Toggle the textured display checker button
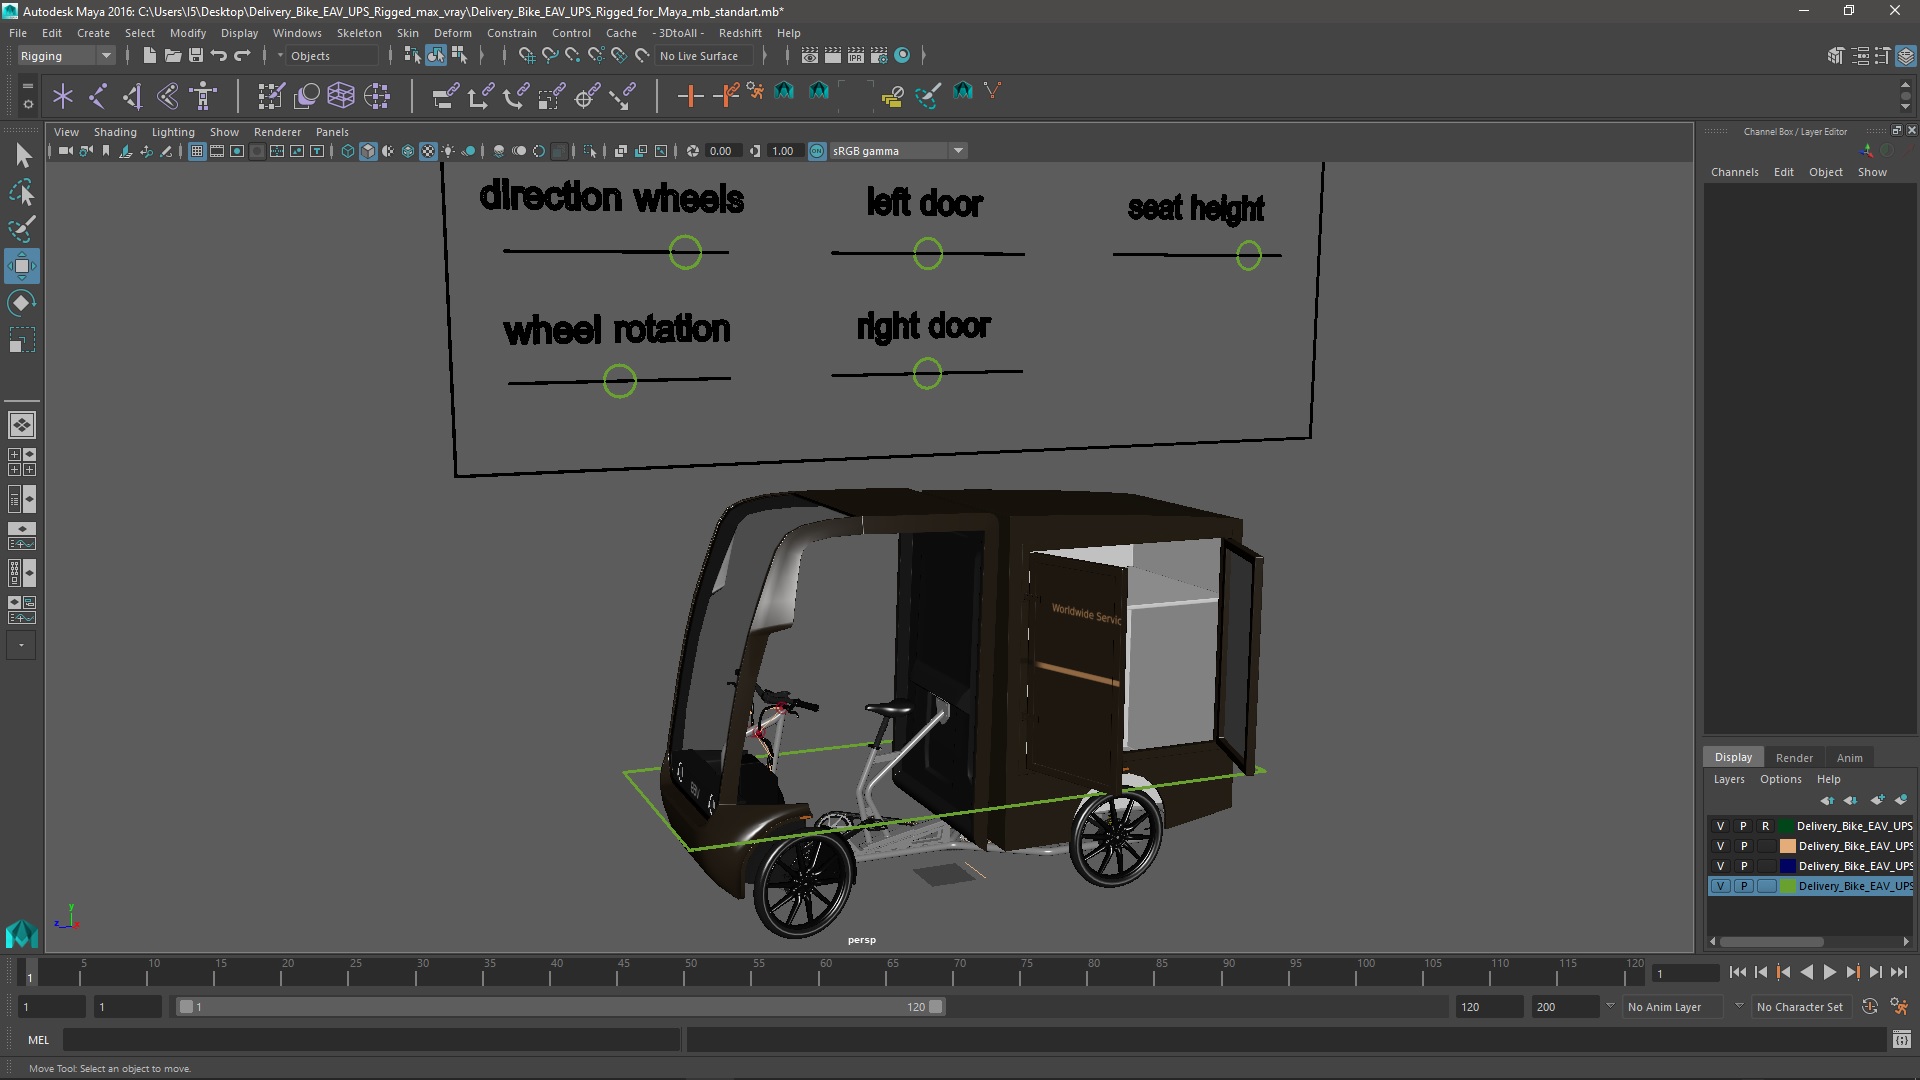 coord(428,151)
